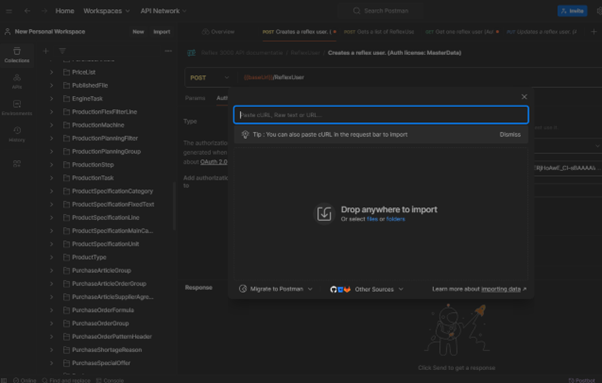The width and height of the screenshot is (602, 383).
Task: Click the Online status indicator
Action: (x=25, y=380)
